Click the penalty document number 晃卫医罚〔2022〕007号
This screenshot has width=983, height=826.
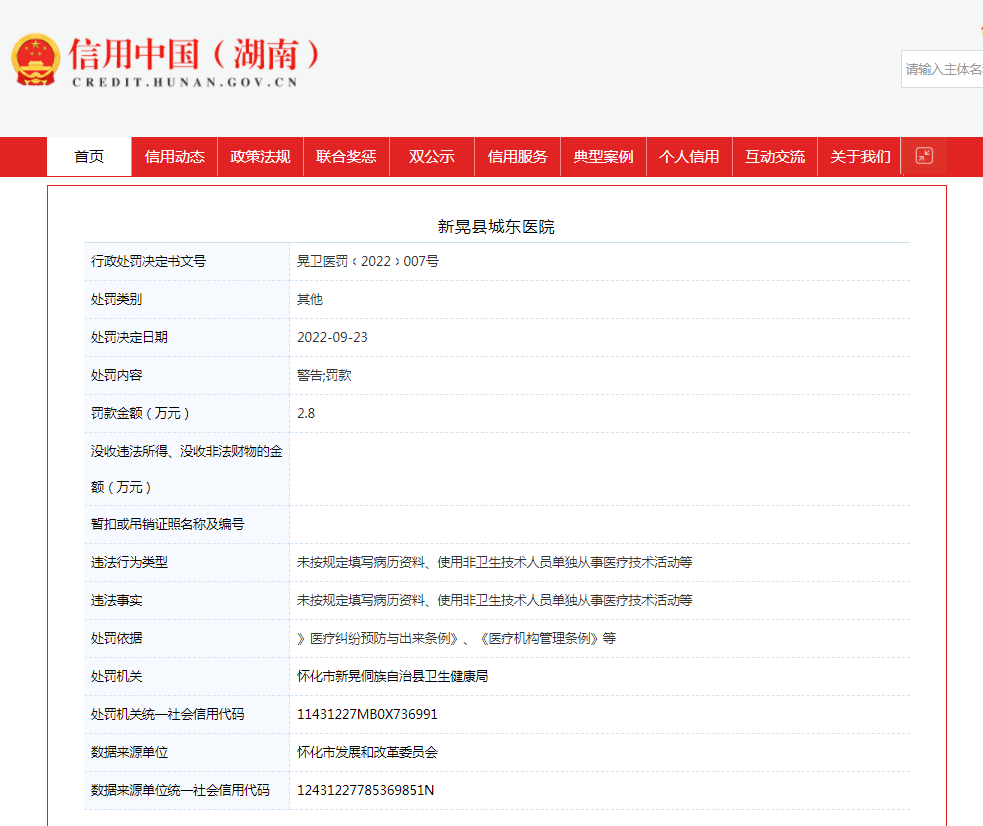[367, 261]
